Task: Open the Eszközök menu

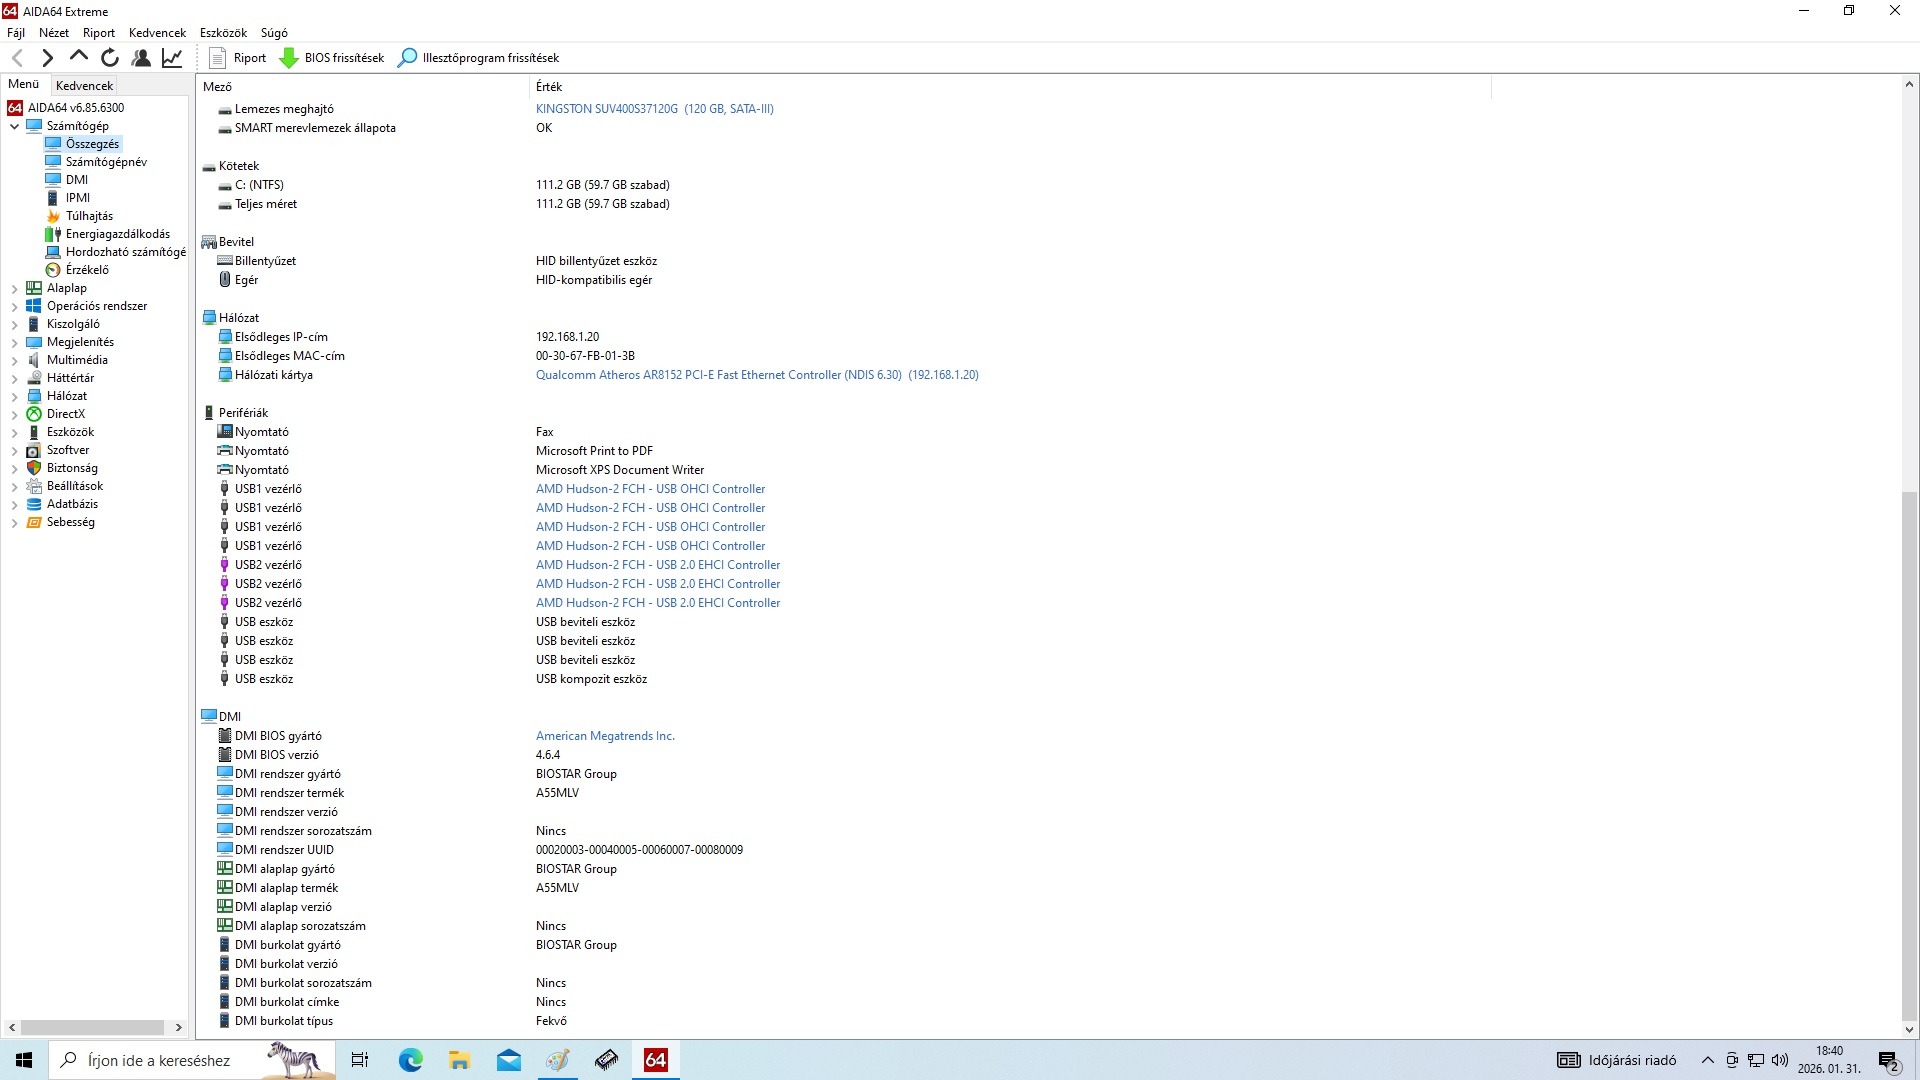Action: click(223, 33)
